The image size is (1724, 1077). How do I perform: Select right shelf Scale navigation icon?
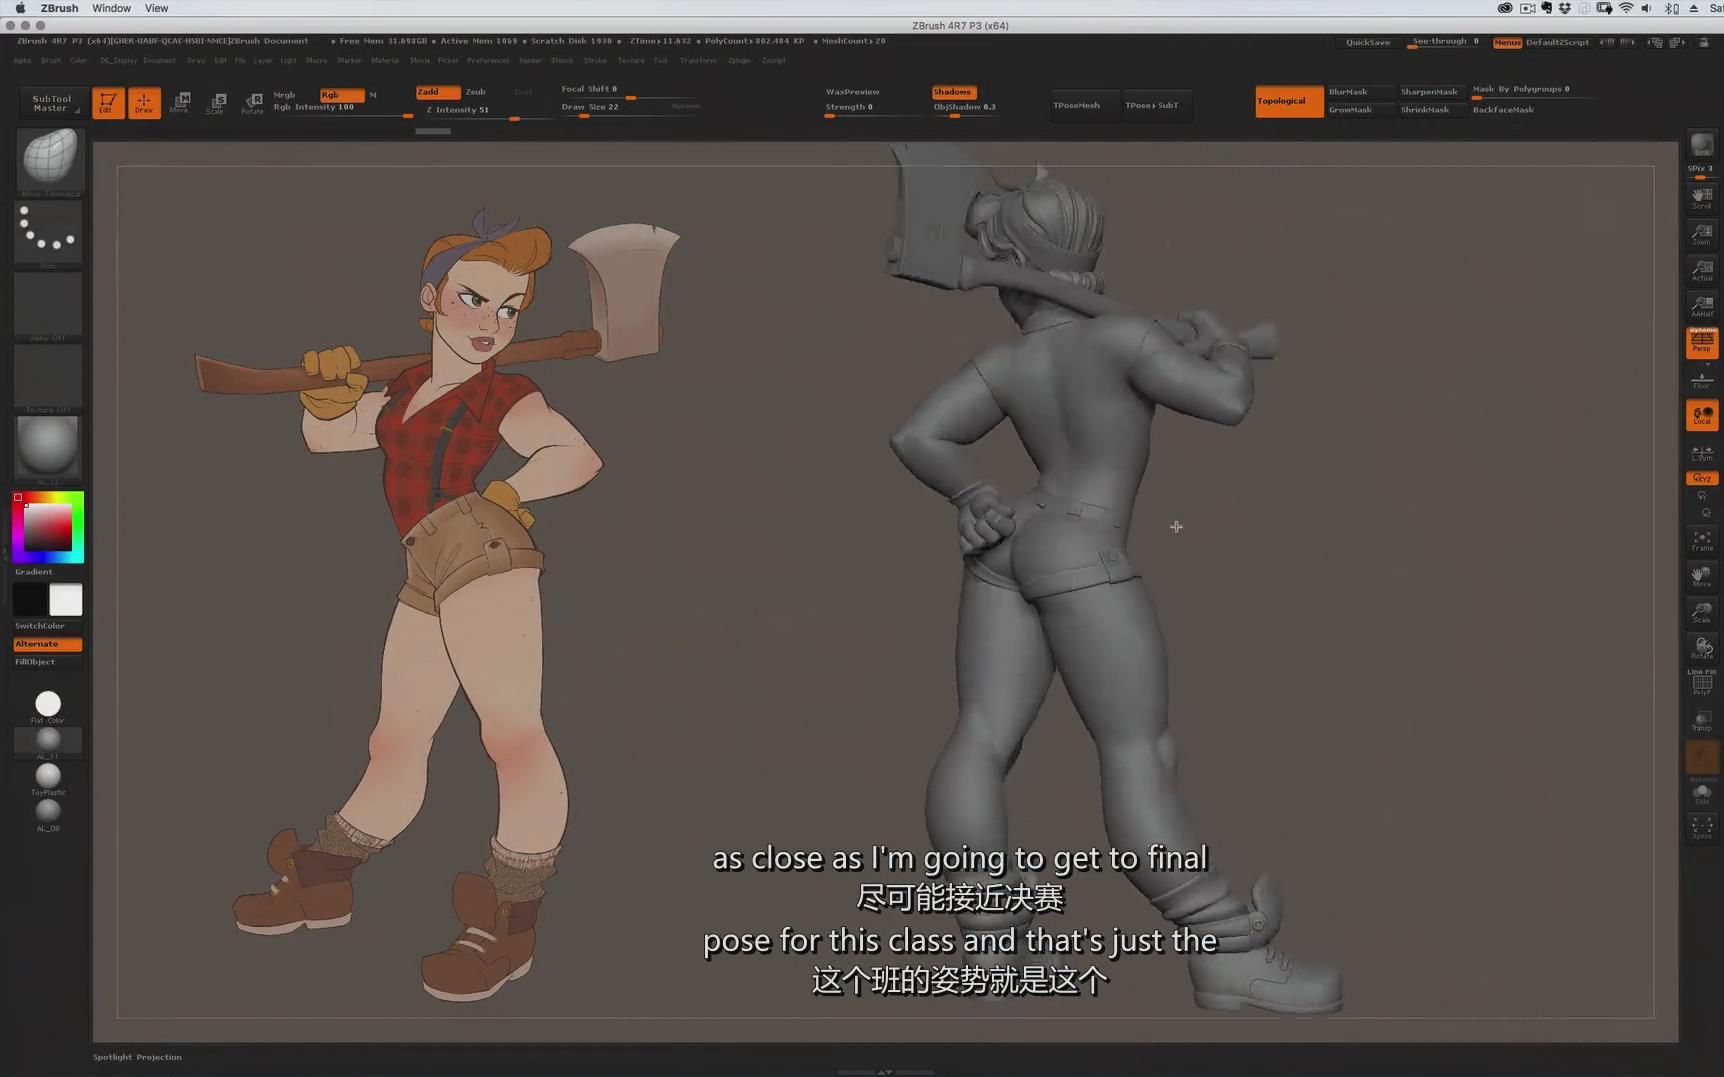point(1701,613)
